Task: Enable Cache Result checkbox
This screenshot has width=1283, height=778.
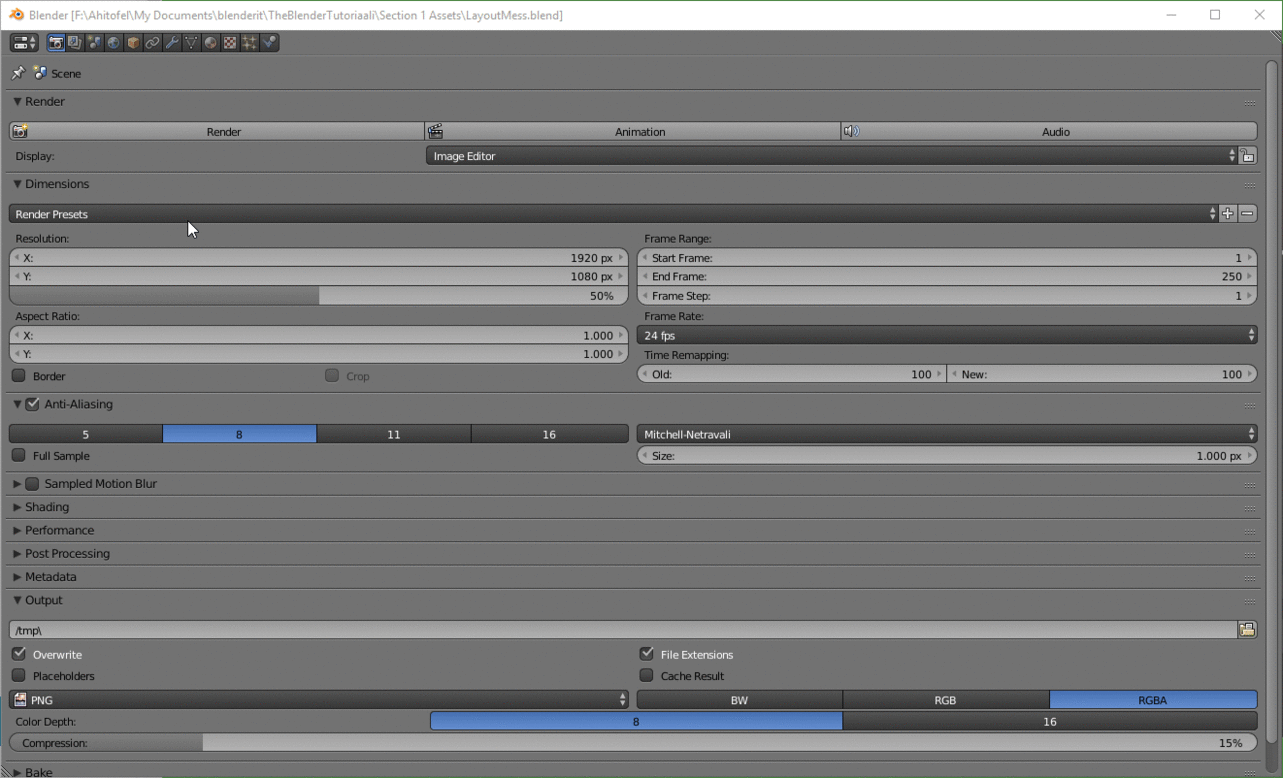Action: pyautogui.click(x=647, y=676)
